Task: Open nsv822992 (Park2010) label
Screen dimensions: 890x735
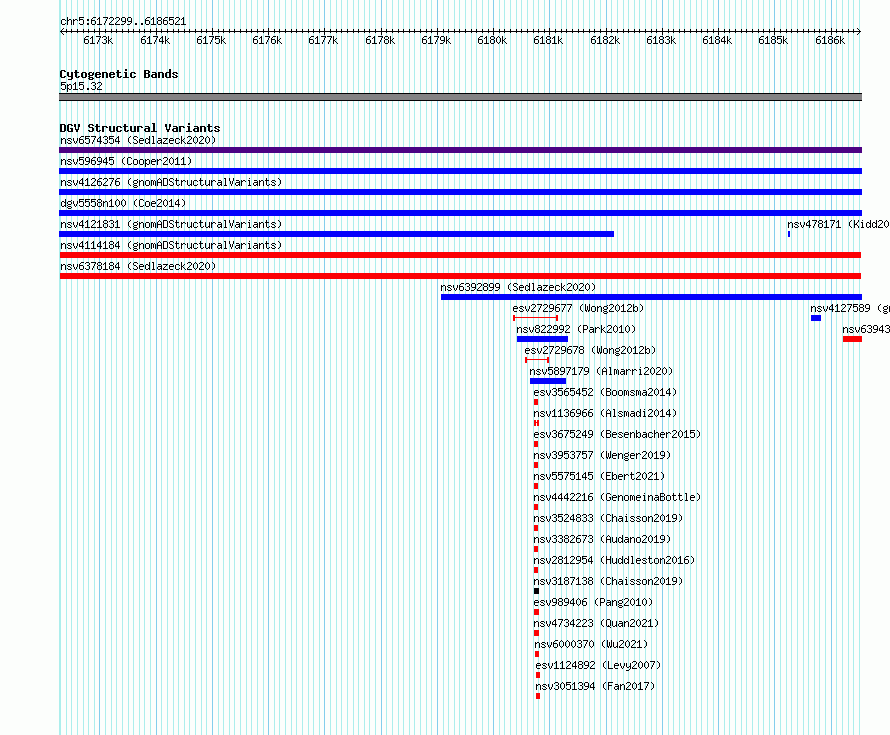Action: [576, 329]
